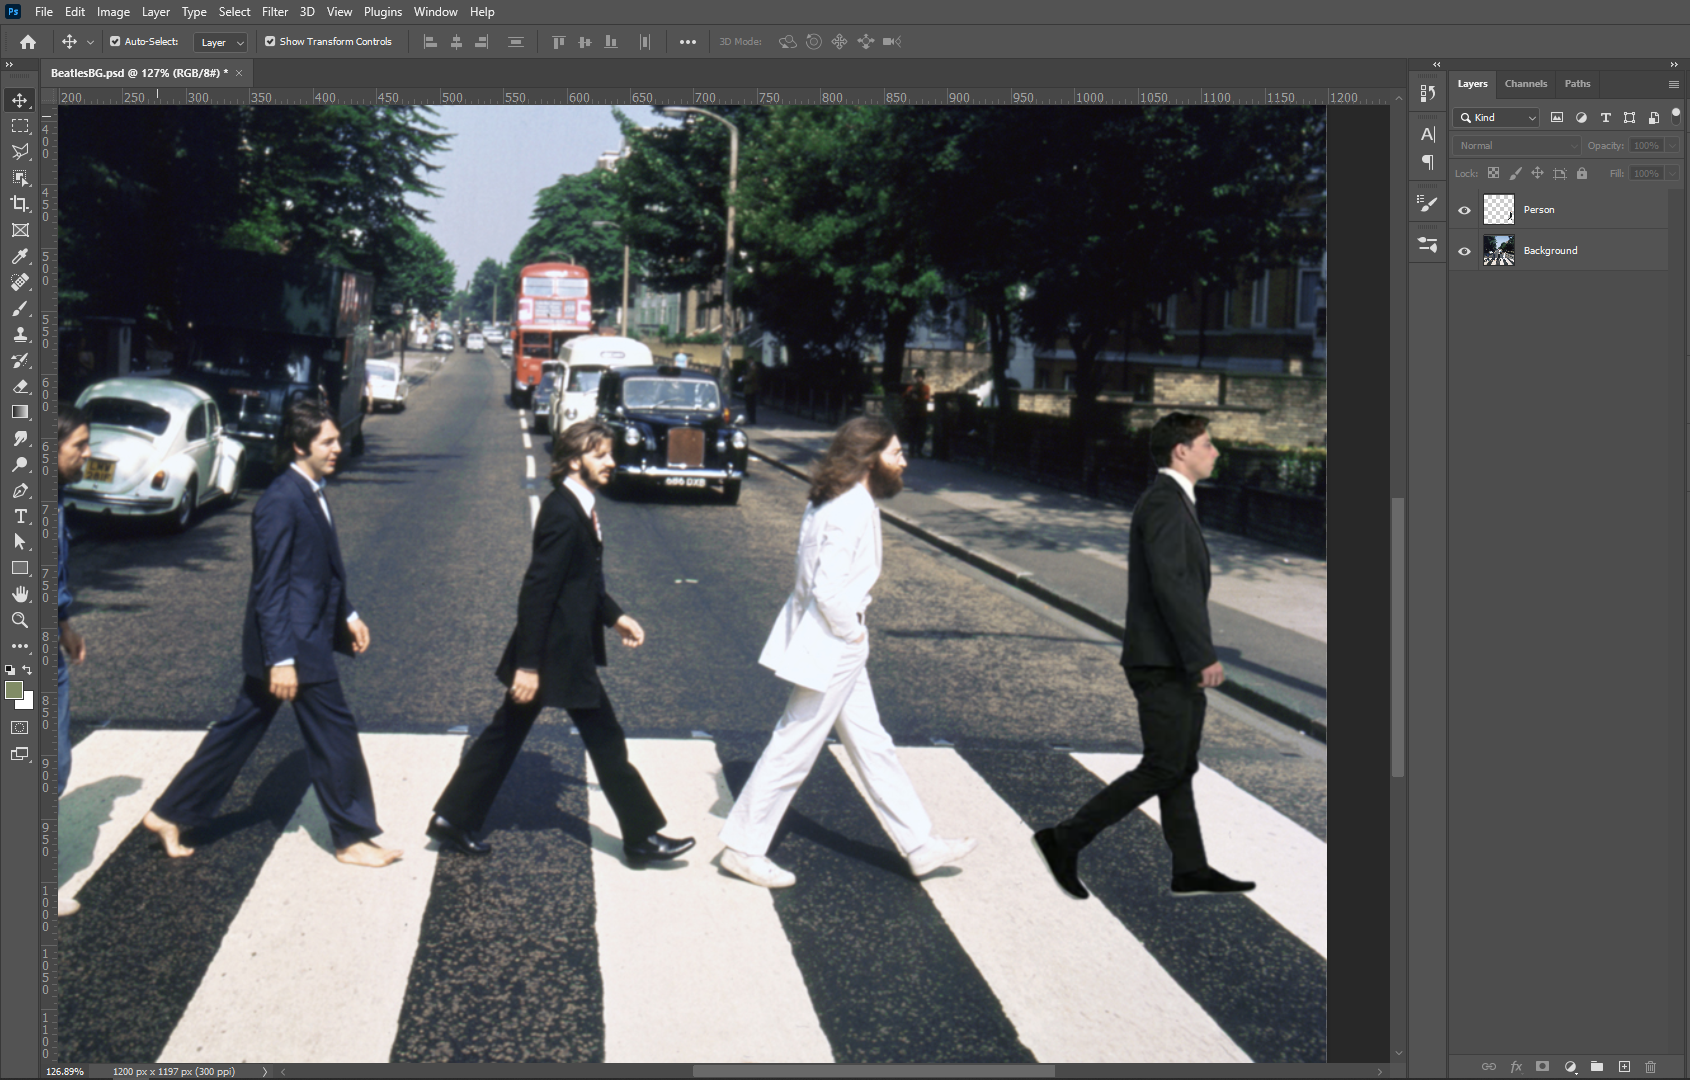Select the Horizontal Type tool
Screen dimensions: 1690x1080
point(20,516)
